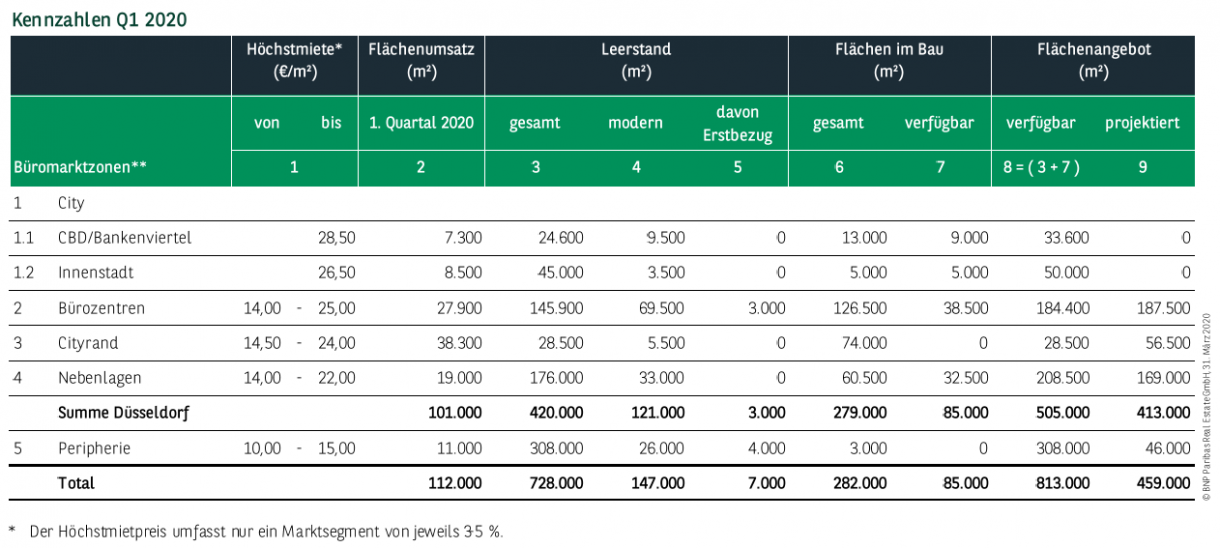Select the Total row label
Image resolution: width=1220 pixels, height=548 pixels.
coord(76,483)
